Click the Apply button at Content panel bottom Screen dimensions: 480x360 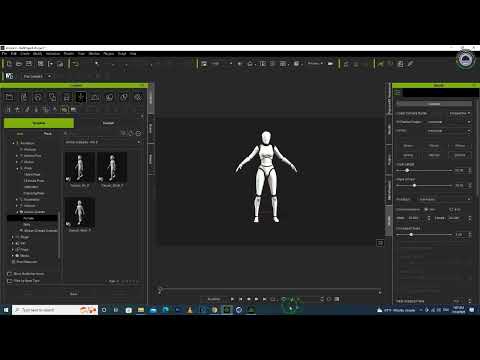point(74,294)
